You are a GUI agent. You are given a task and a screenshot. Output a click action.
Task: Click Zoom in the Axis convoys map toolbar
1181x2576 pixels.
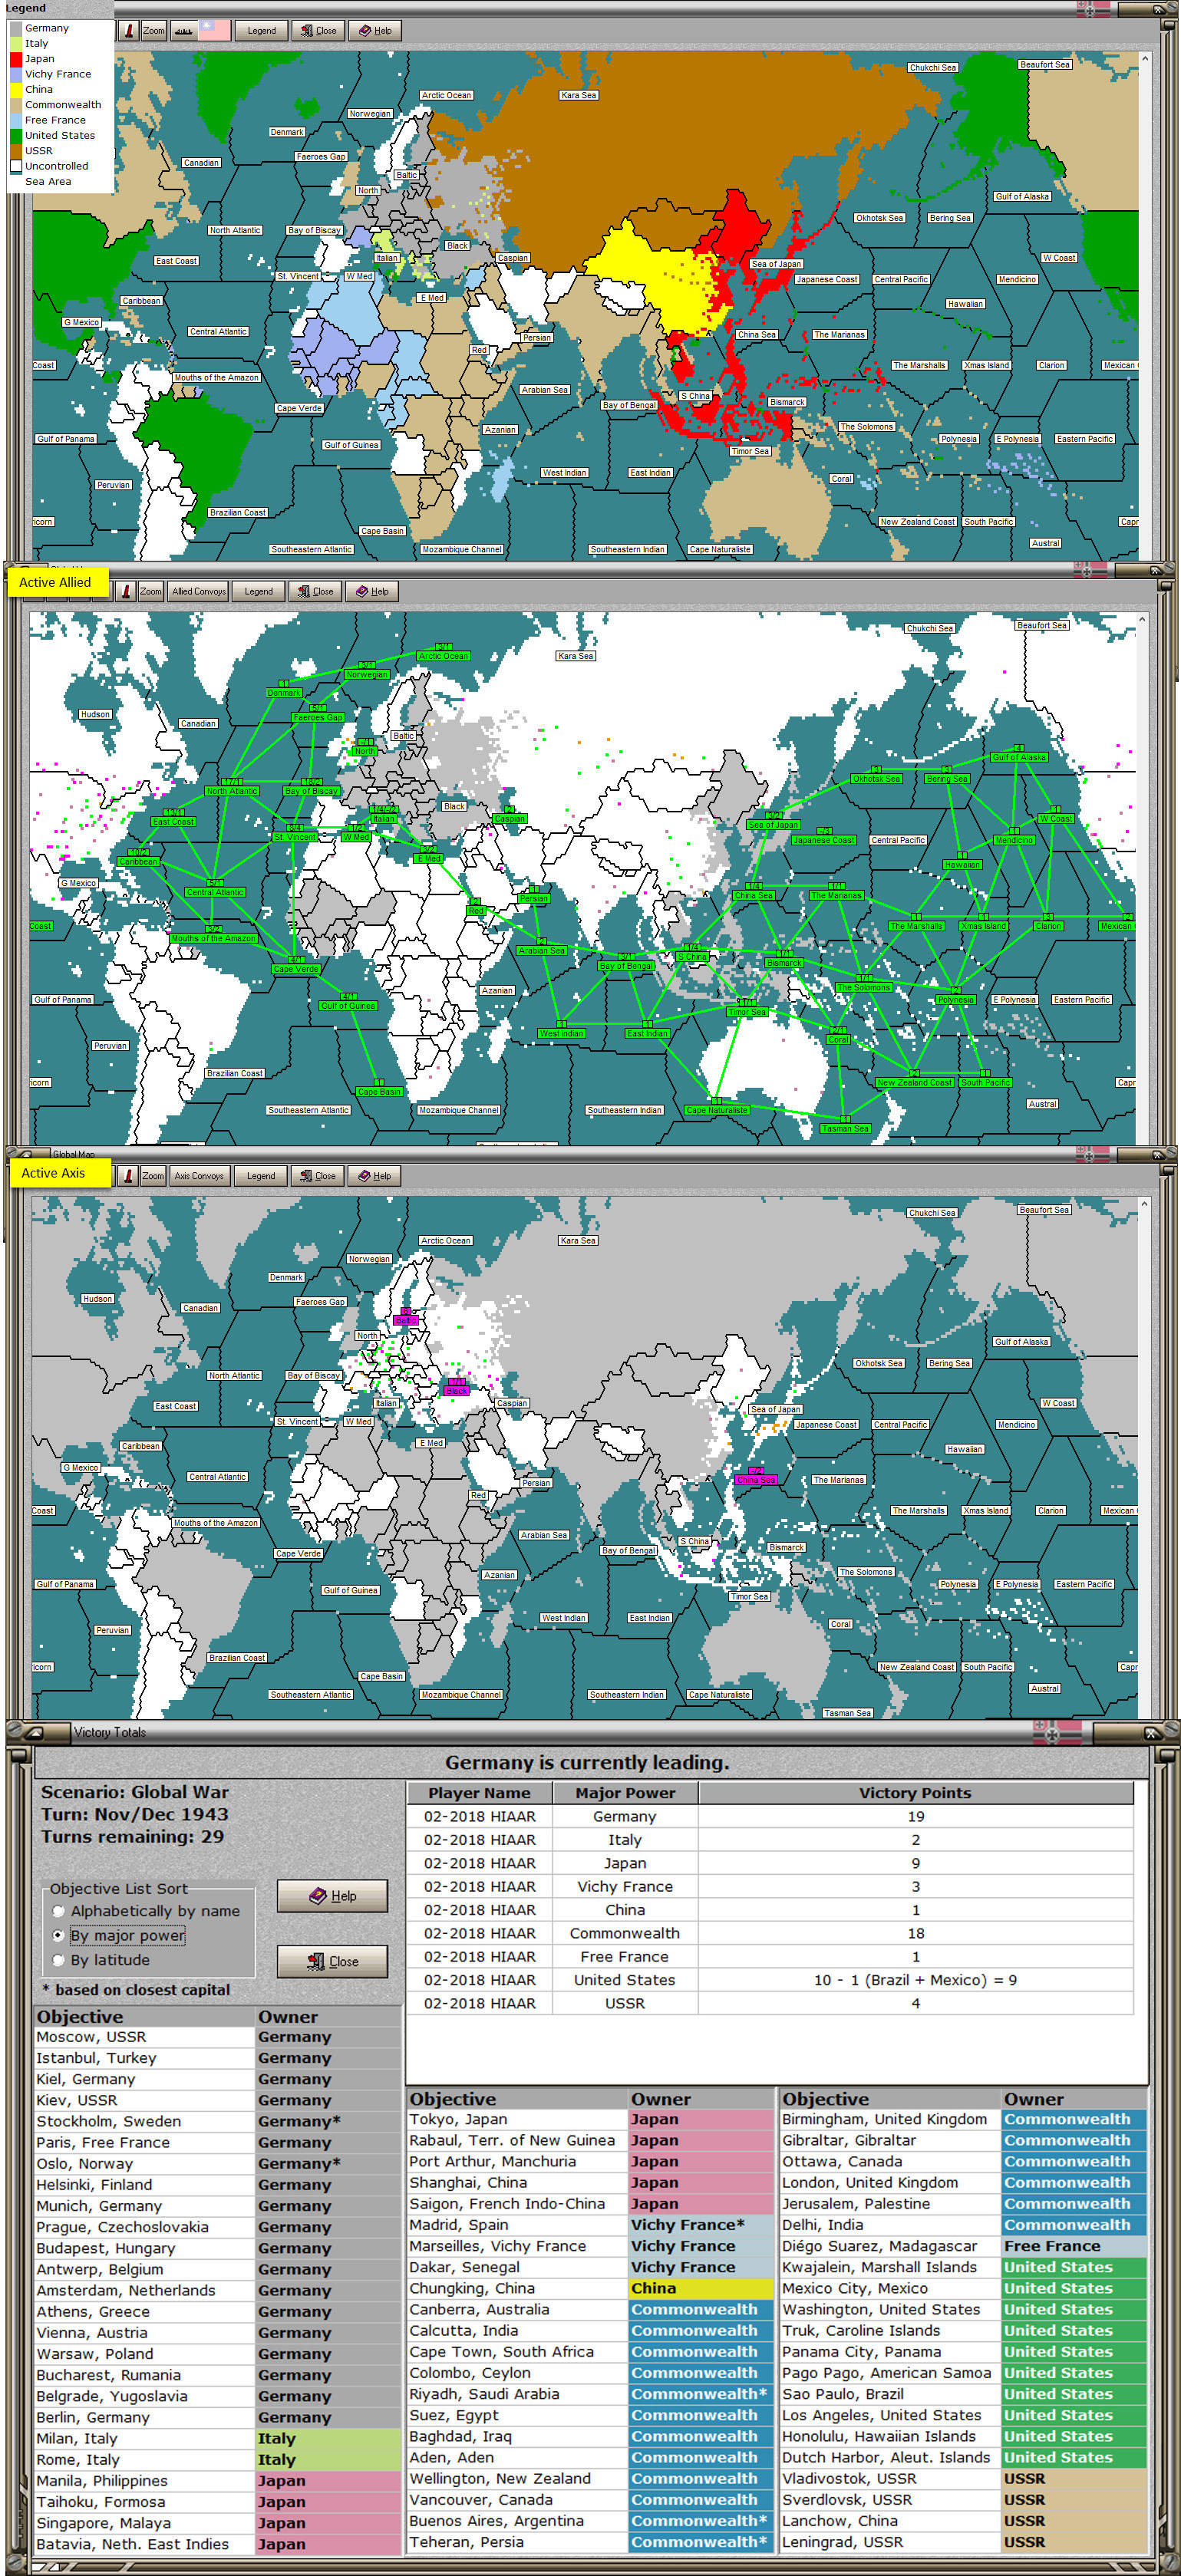click(x=153, y=1176)
